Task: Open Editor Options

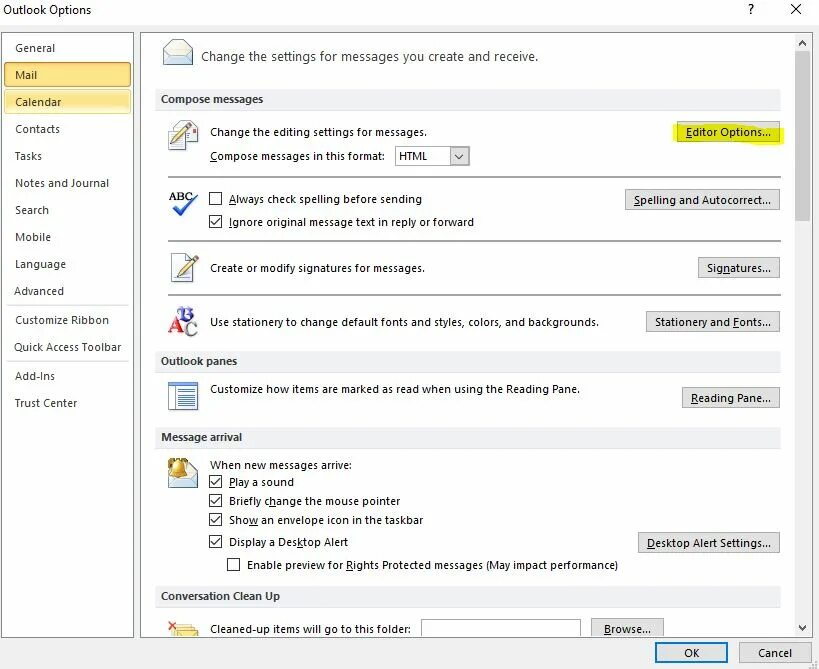Action: click(728, 132)
